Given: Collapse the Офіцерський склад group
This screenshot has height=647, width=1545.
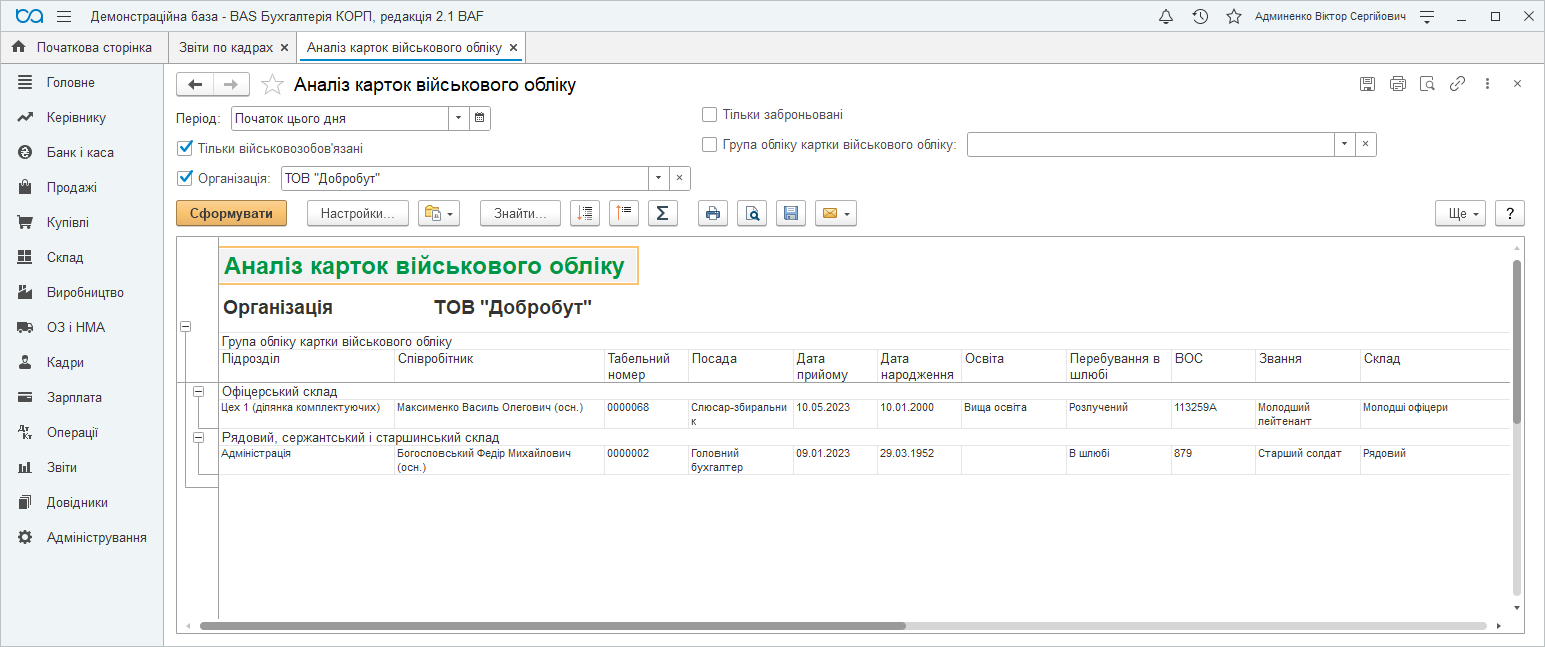Looking at the screenshot, I should point(198,391).
